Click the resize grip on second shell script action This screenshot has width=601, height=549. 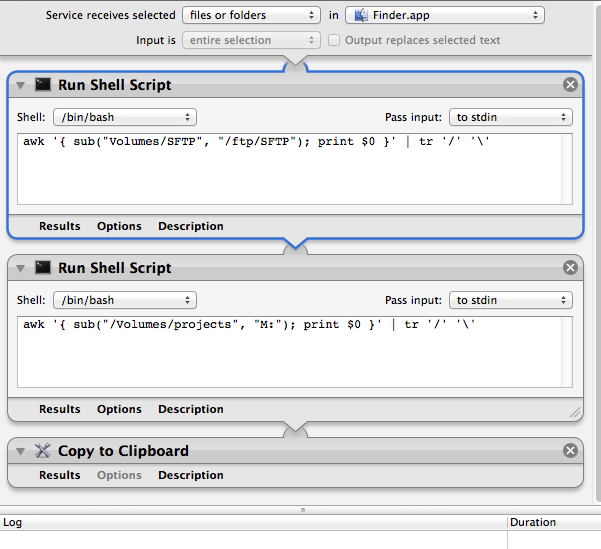(x=575, y=413)
